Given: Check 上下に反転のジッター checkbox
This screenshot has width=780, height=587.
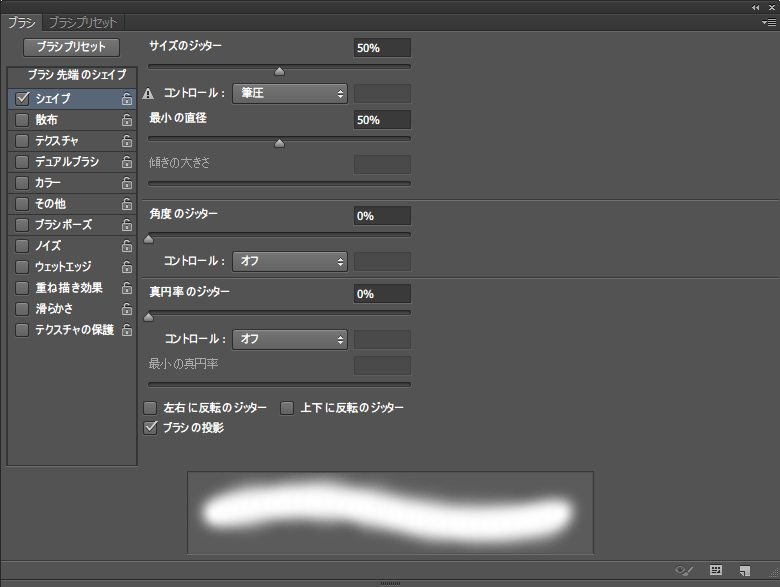Looking at the screenshot, I should click(x=287, y=408).
